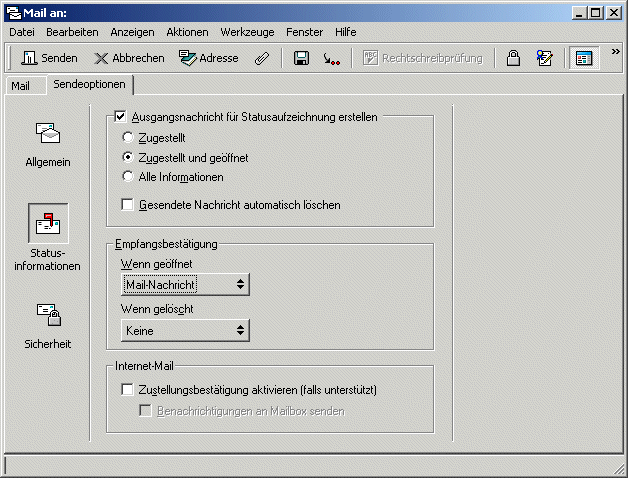
Task: Uncheck Ausgangsnachricht für Statusaufzeichnung erstellen
Action: [120, 117]
